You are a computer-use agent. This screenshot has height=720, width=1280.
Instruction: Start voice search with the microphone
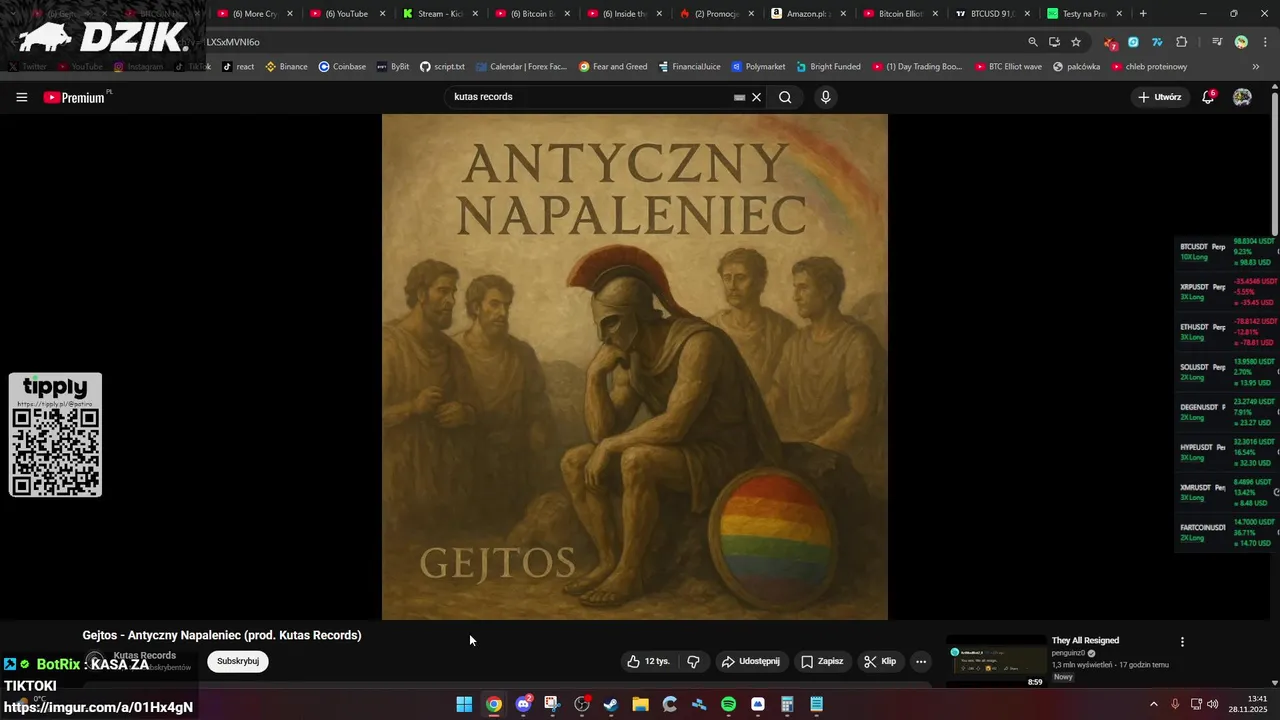pos(825,97)
